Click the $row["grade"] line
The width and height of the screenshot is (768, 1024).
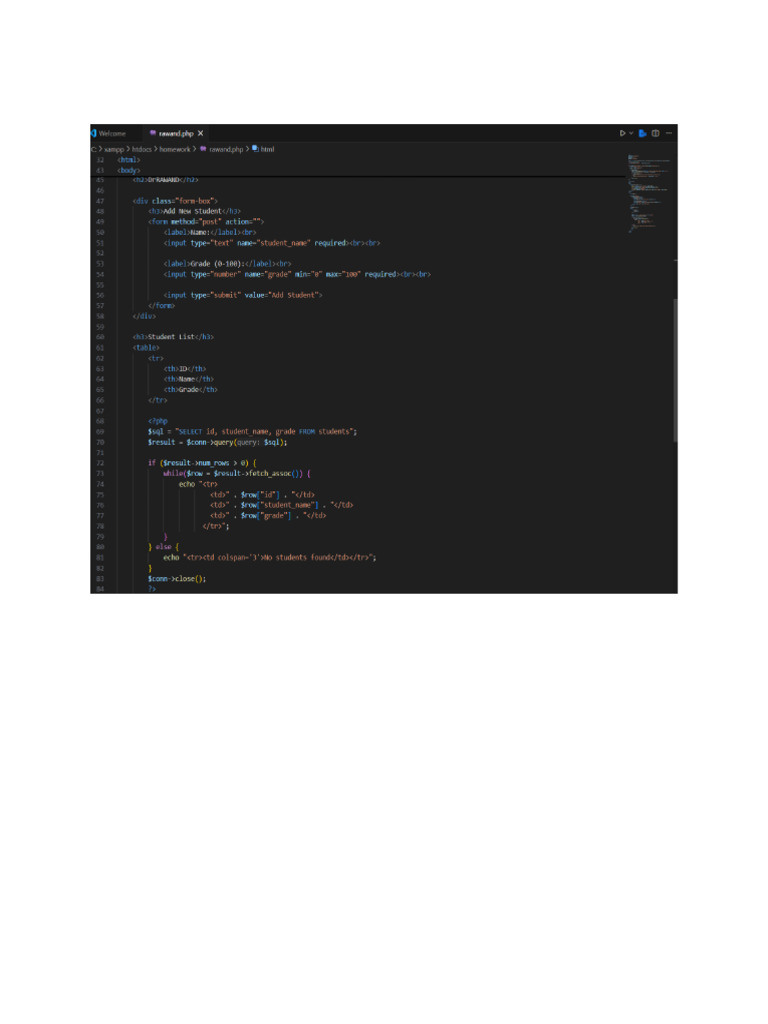tap(268, 516)
